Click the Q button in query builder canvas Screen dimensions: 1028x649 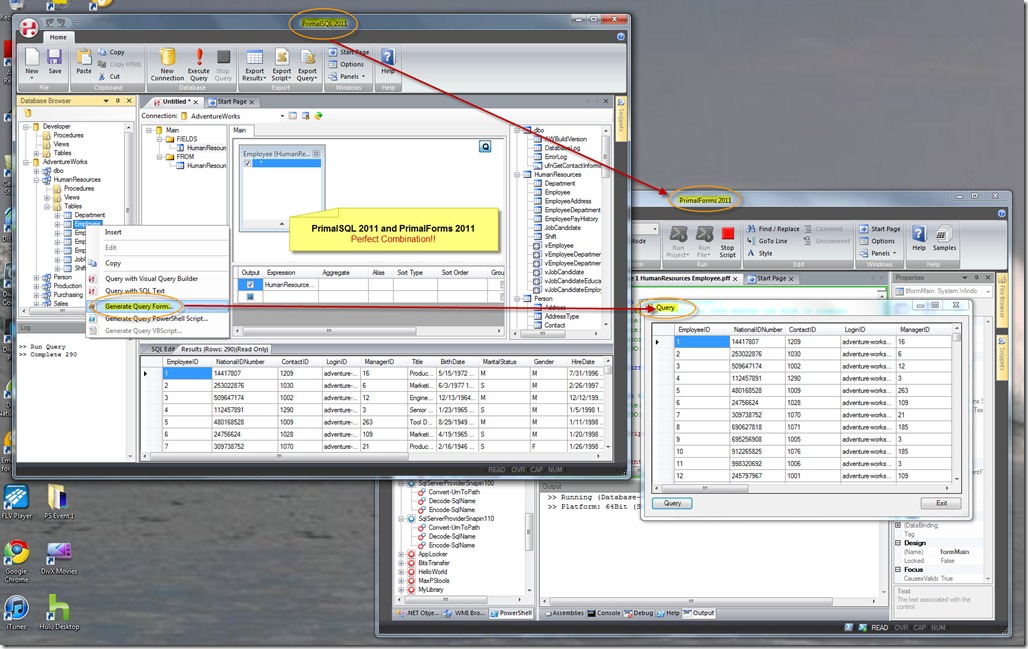[x=485, y=146]
